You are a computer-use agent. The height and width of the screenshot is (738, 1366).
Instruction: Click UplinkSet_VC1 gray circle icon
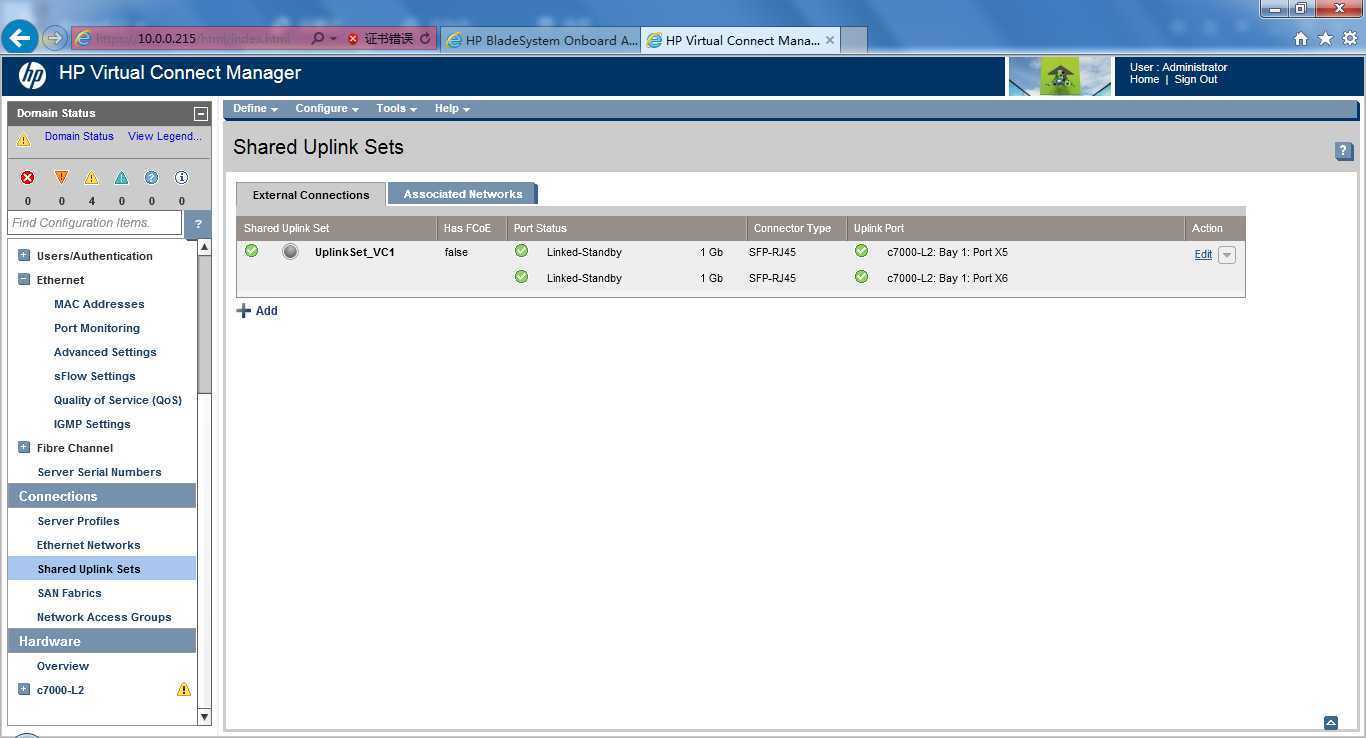[290, 252]
